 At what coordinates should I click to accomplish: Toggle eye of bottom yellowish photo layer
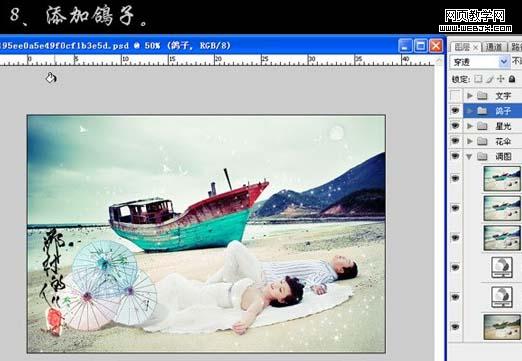(455, 327)
